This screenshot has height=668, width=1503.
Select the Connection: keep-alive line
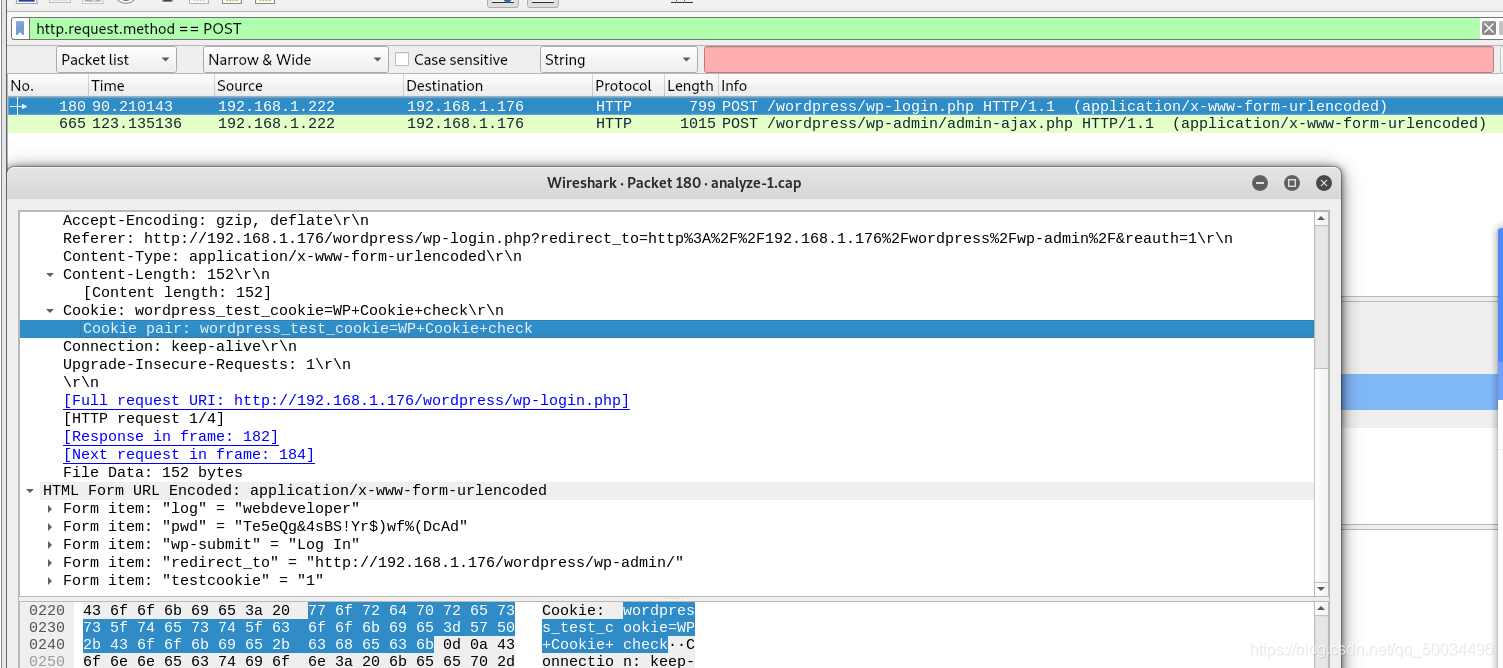[x=179, y=347]
